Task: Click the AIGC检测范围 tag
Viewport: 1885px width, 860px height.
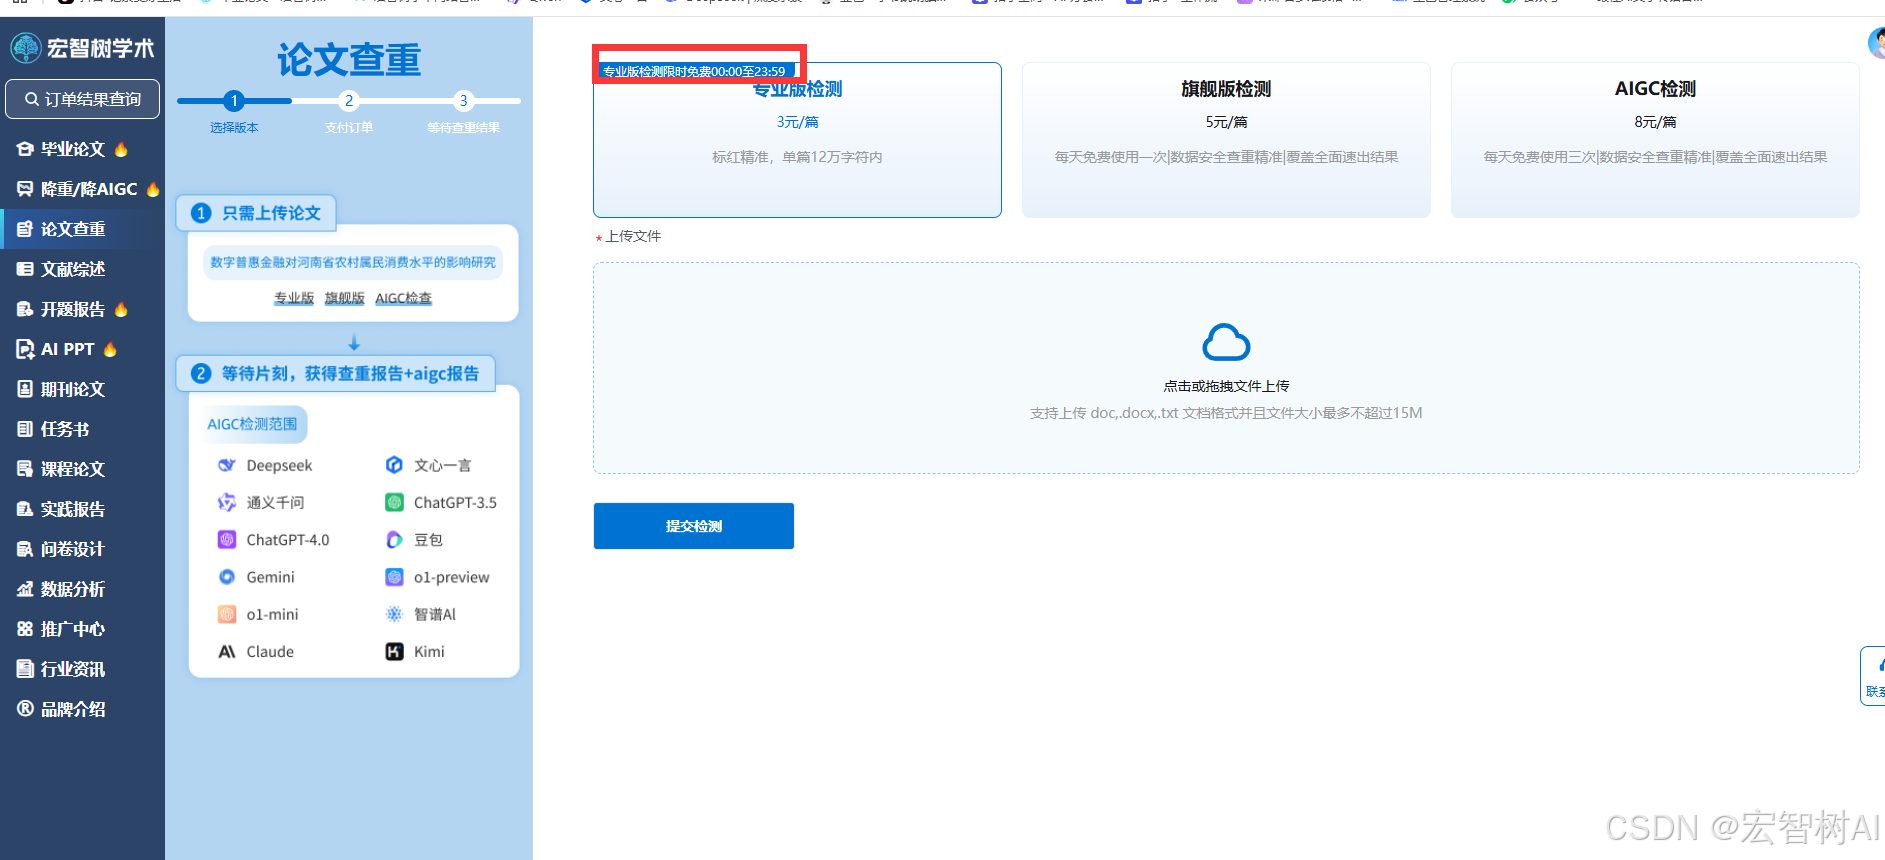Action: tap(252, 424)
